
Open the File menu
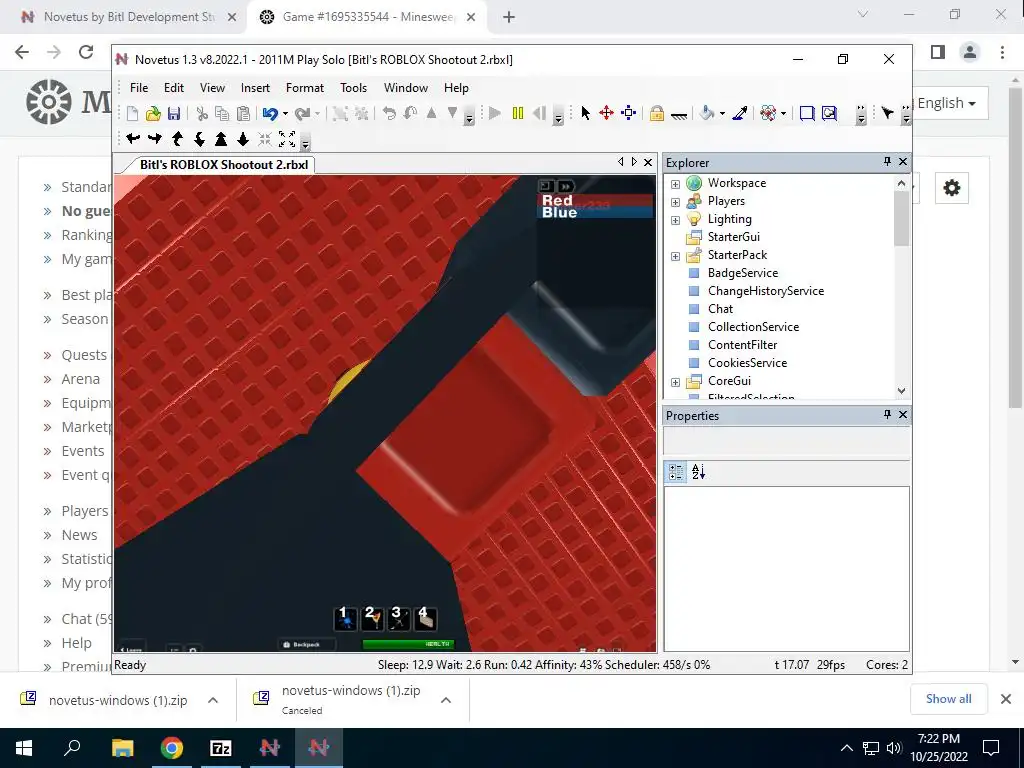[x=138, y=88]
